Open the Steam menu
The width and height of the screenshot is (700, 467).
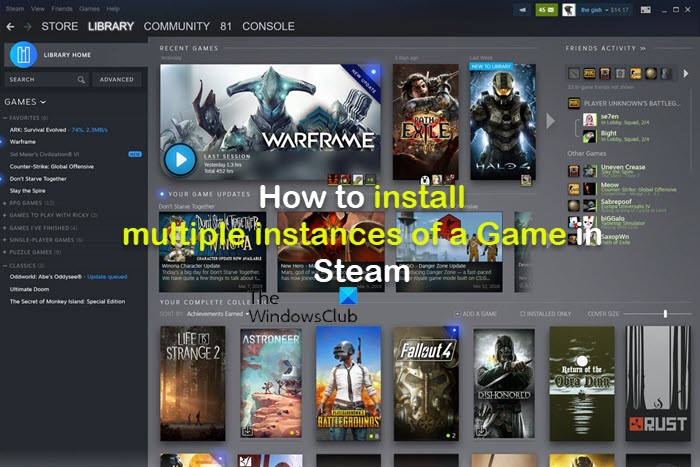pos(15,8)
